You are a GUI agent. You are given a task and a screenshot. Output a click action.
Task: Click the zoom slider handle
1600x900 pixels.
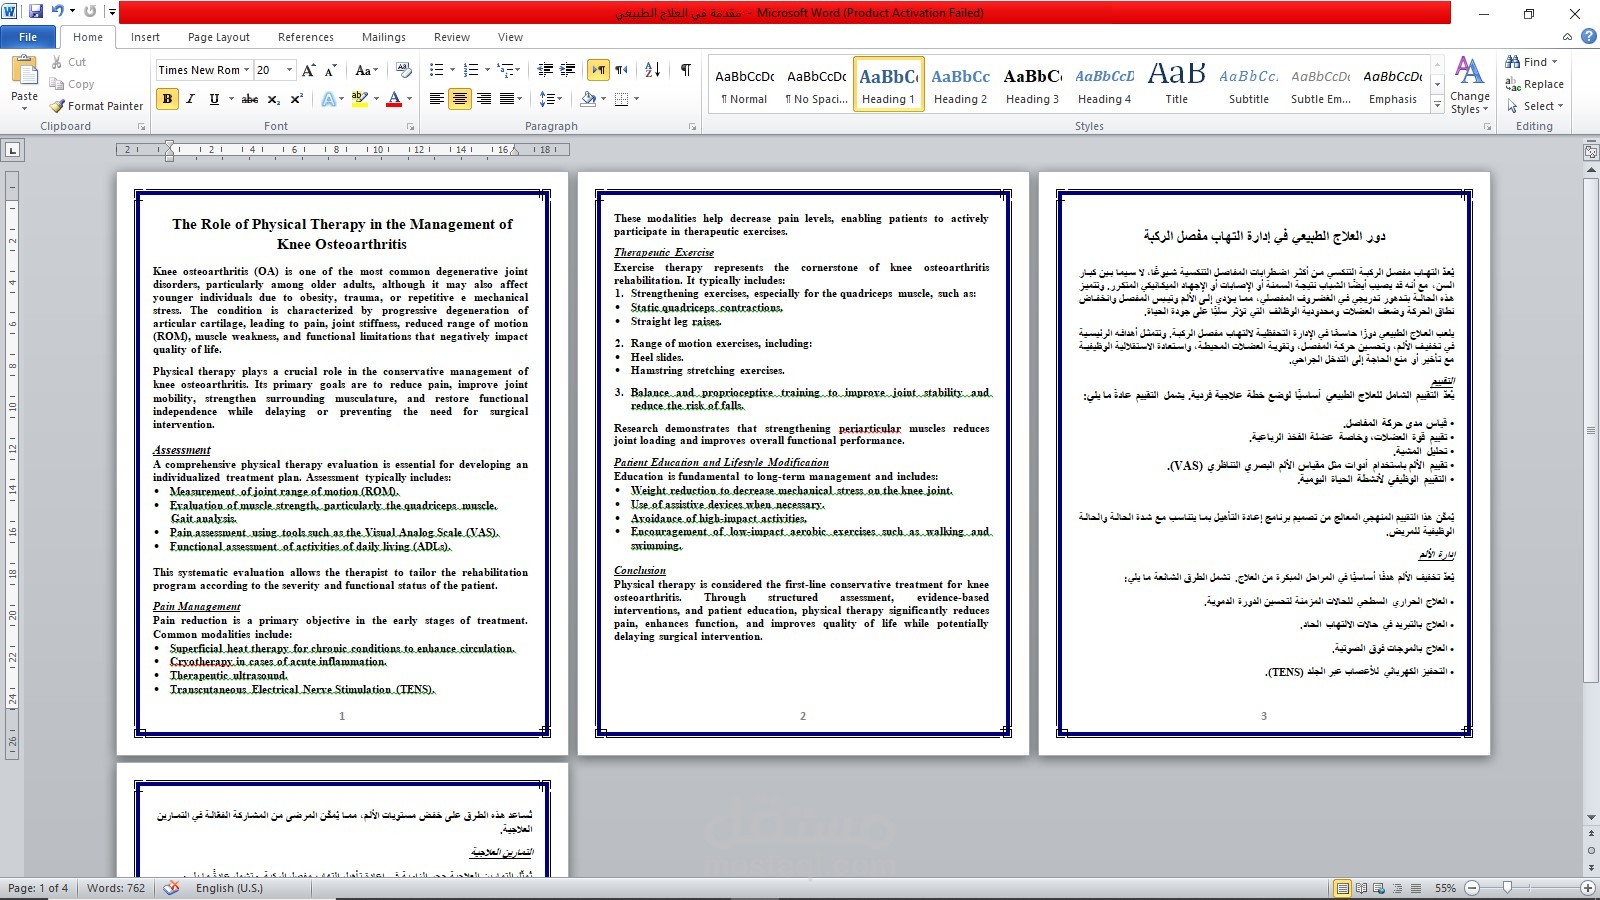[x=1507, y=888]
